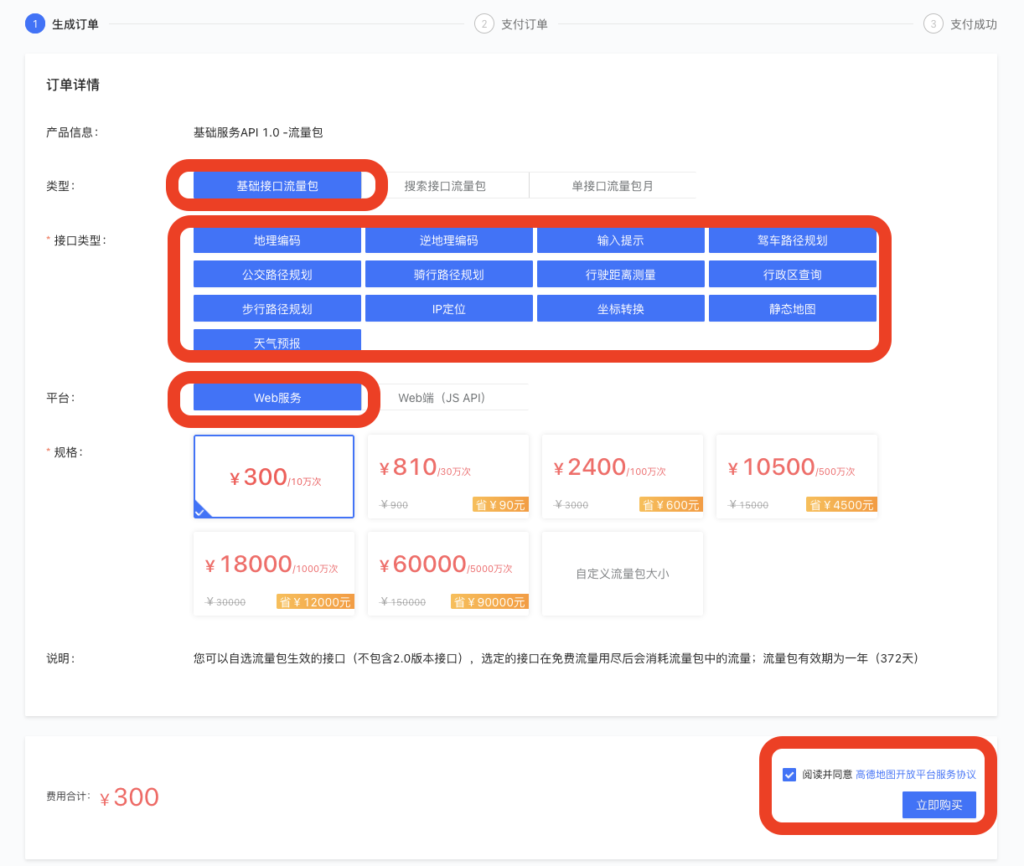
Task: Deselect 驾车路径规划 interface
Action: click(792, 241)
